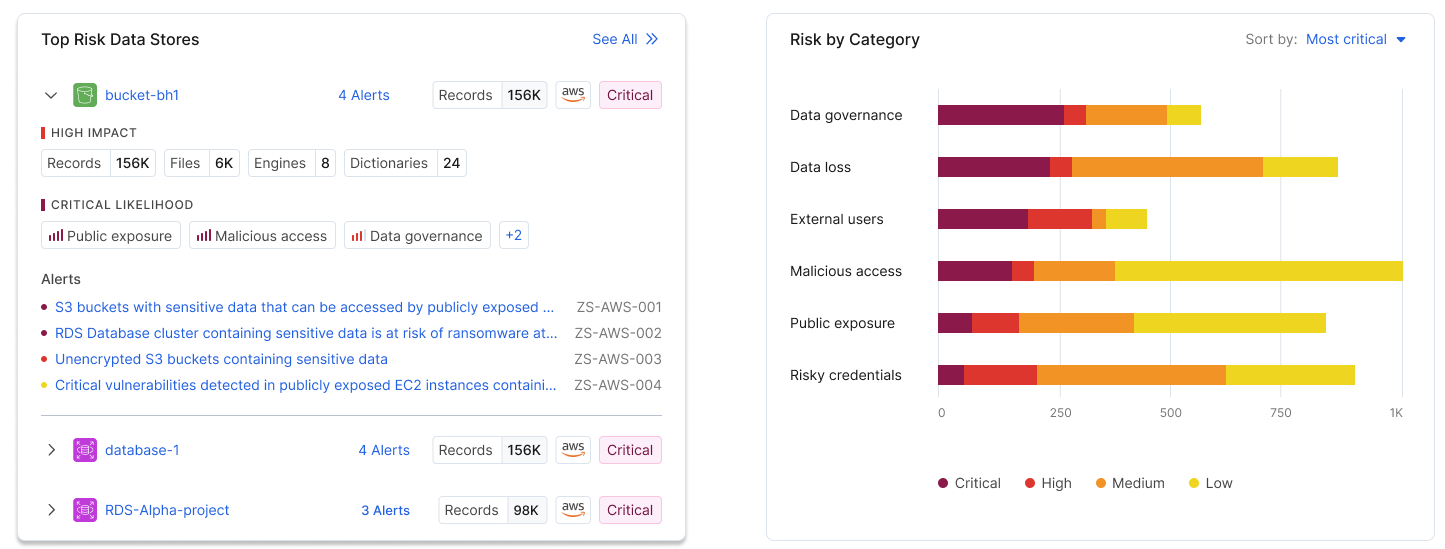The image size is (1445, 549).
Task: Click the green bucket-bh1 S3 icon
Action: pos(85,95)
